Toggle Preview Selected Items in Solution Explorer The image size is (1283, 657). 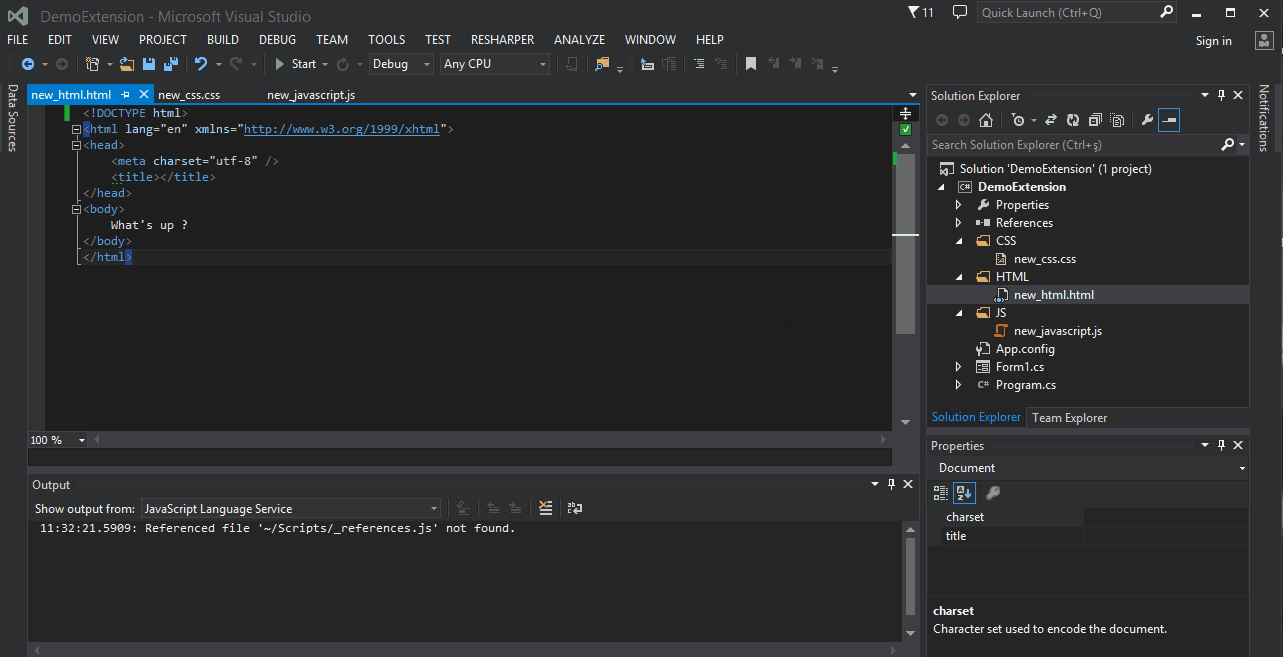[1169, 120]
